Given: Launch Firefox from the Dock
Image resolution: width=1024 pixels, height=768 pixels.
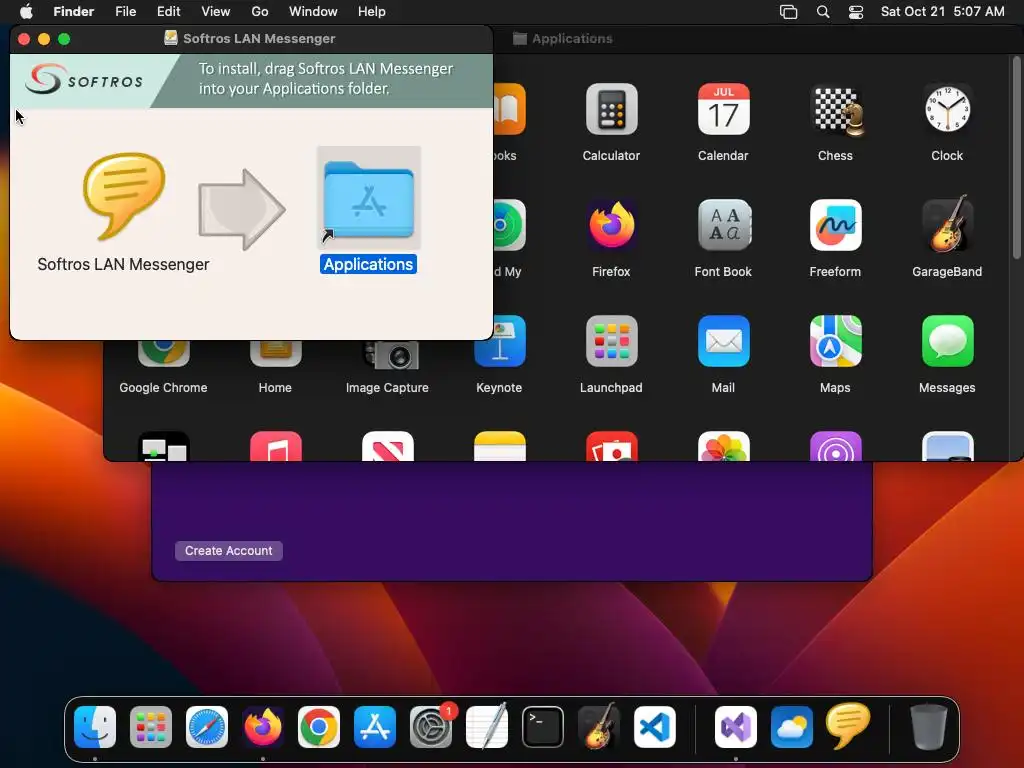Looking at the screenshot, I should tap(263, 727).
